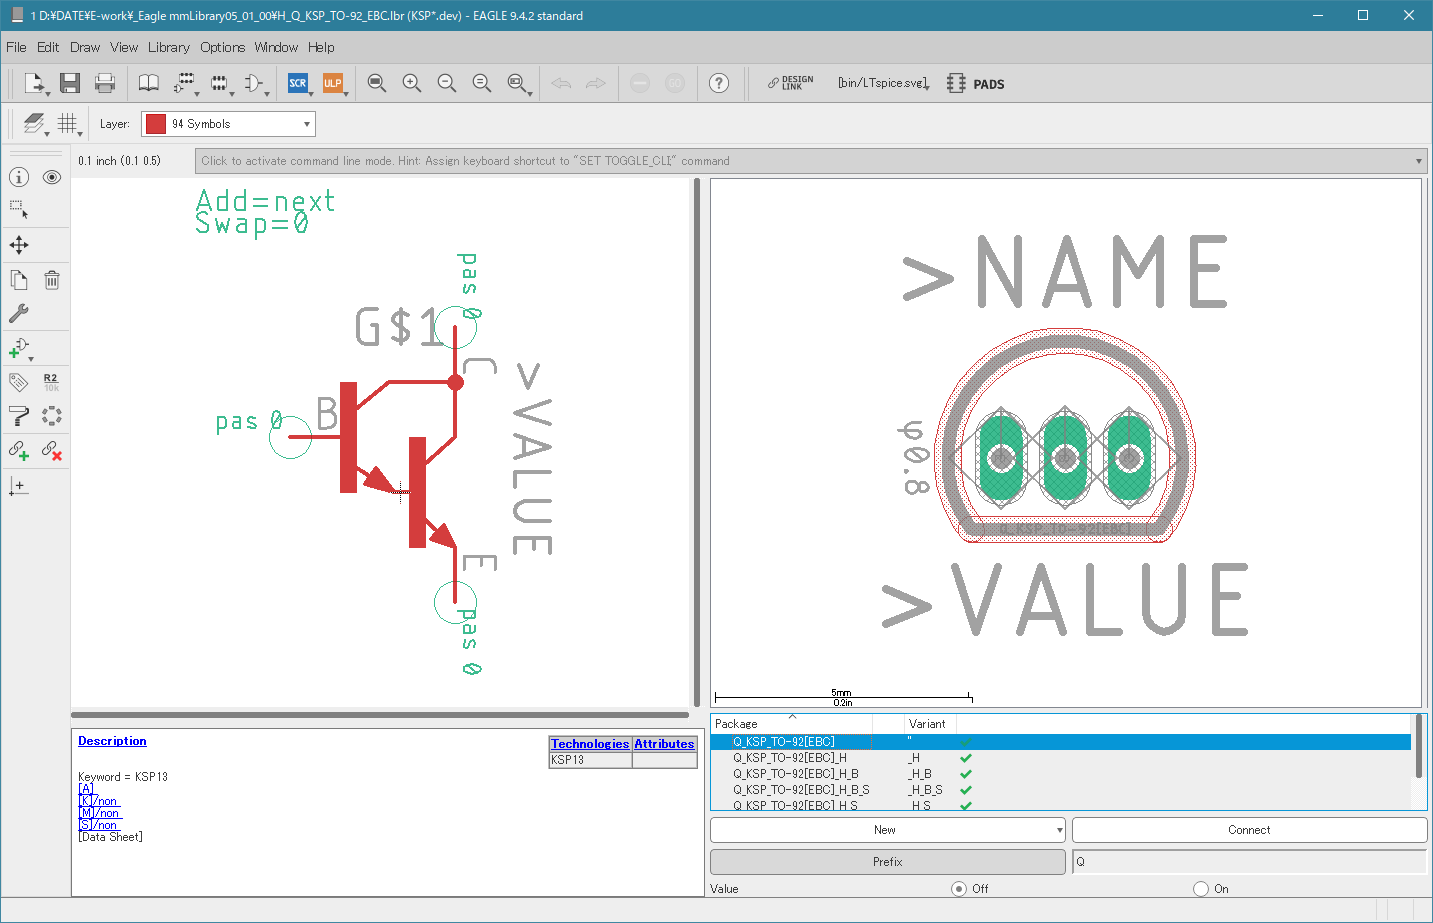Select the Move tool

pyautogui.click(x=19, y=245)
